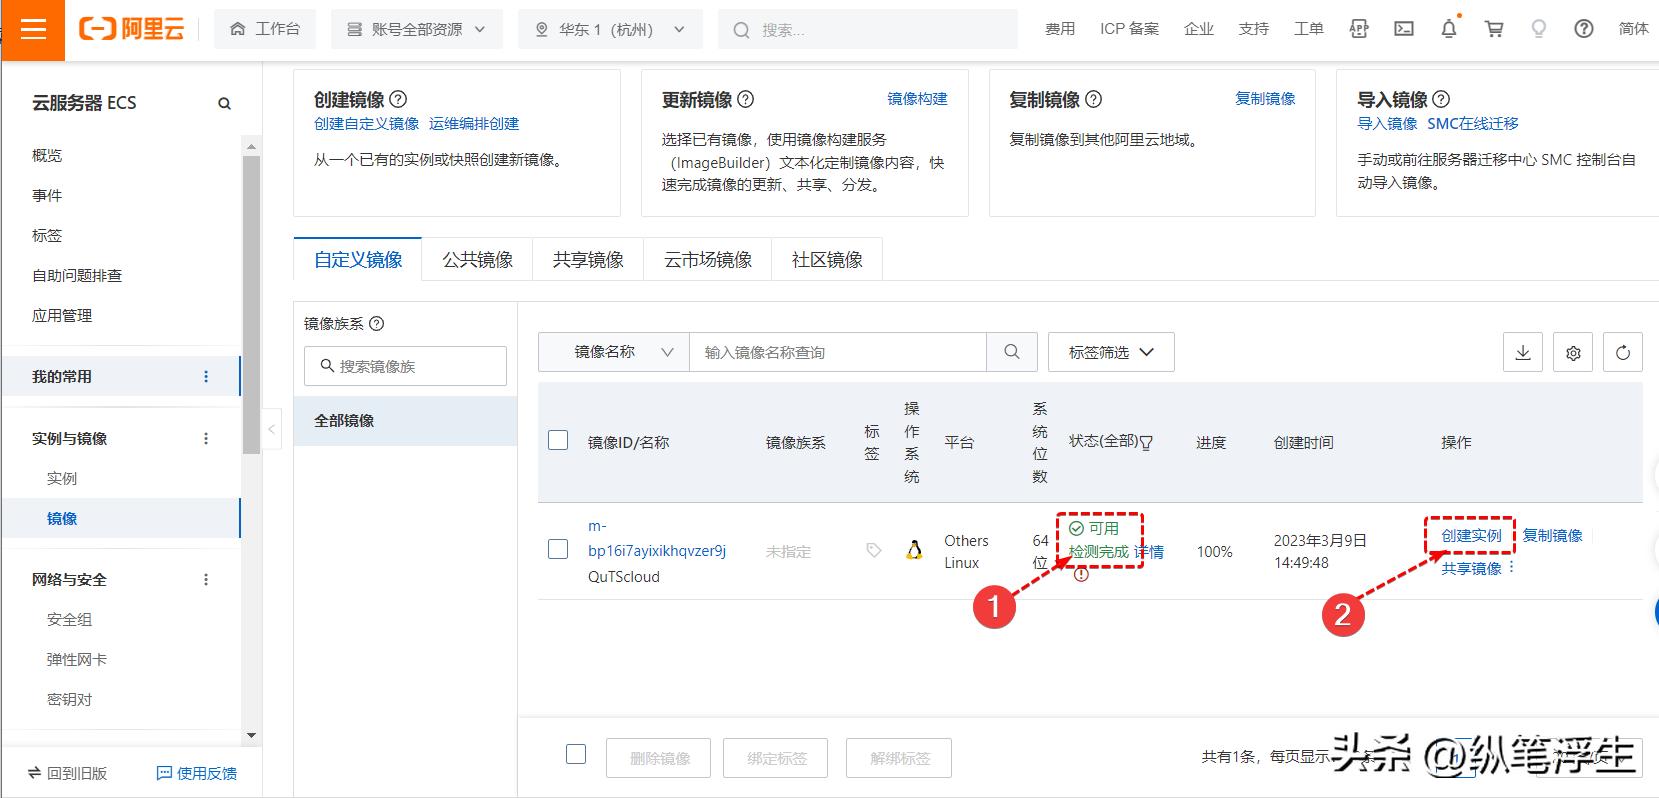
Task: Click the image name search magnifier button
Action: click(1012, 352)
